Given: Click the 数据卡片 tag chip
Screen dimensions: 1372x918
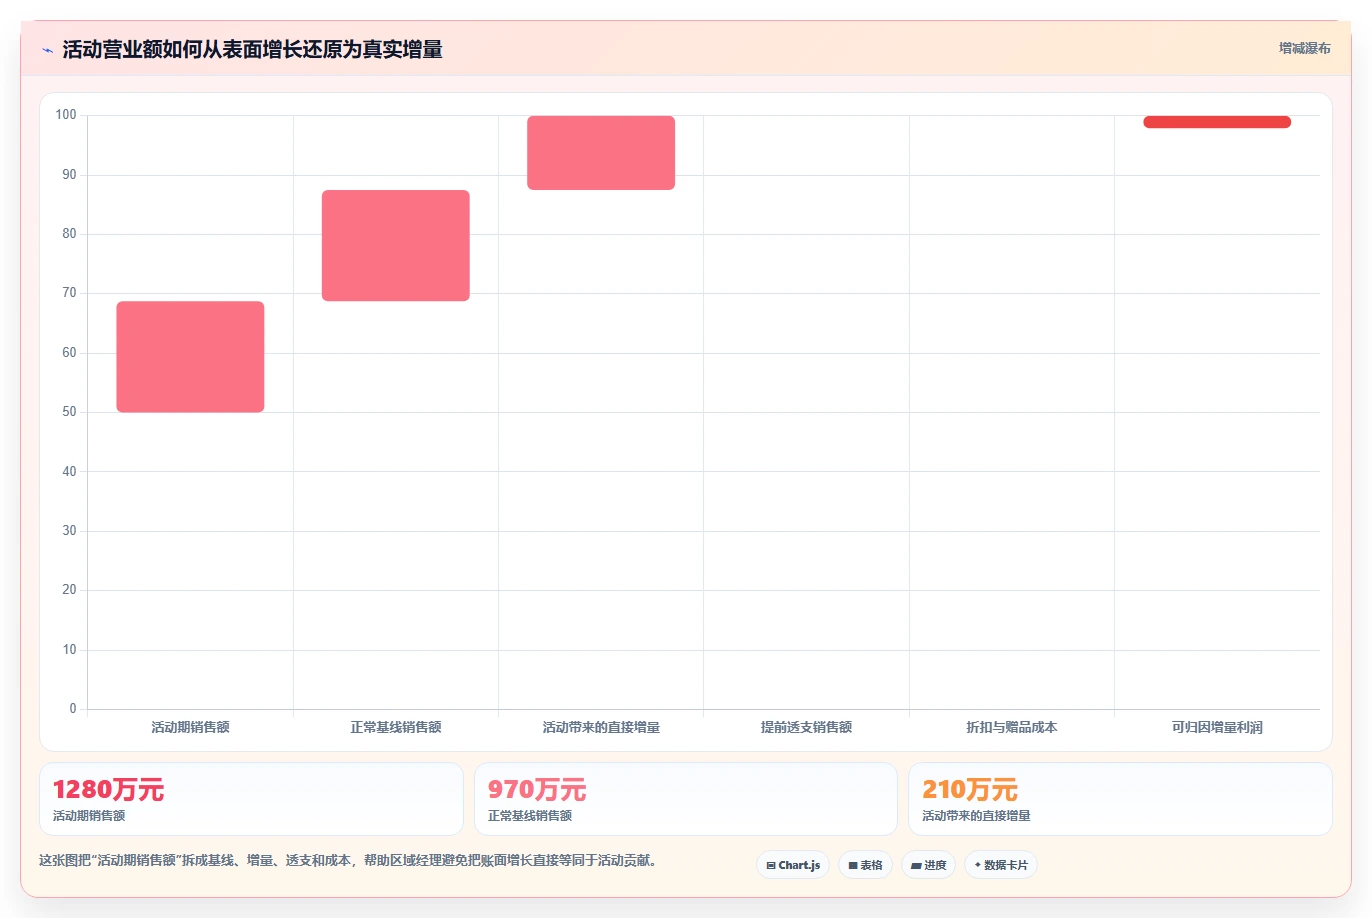Looking at the screenshot, I should point(1001,865).
